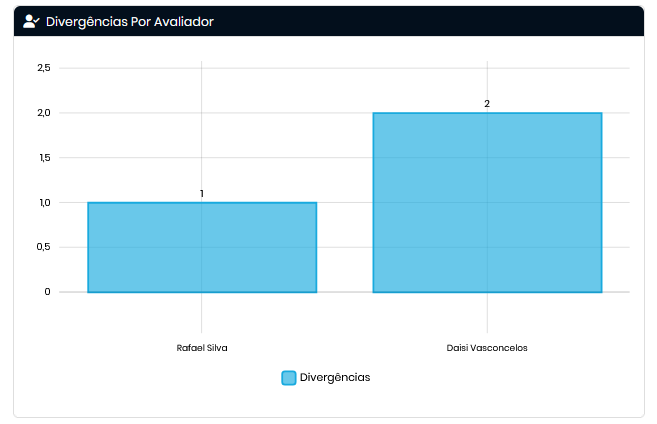Image resolution: width=657 pixels, height=424 pixels.
Task: Click the Daisi Vasconcelos axis label
Action: click(487, 348)
